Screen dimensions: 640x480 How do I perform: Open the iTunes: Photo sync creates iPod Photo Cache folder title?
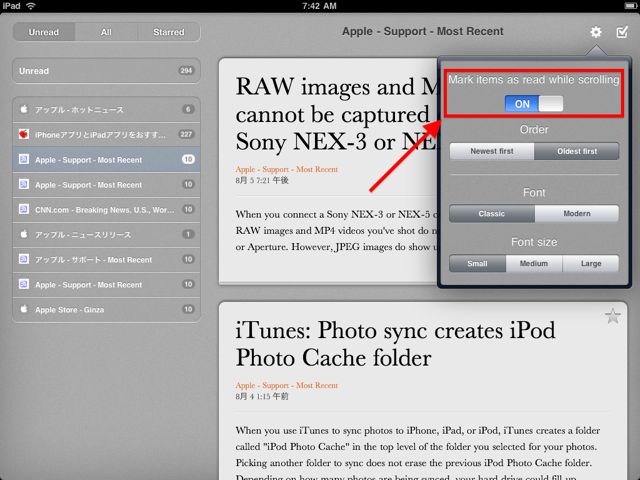(395, 344)
